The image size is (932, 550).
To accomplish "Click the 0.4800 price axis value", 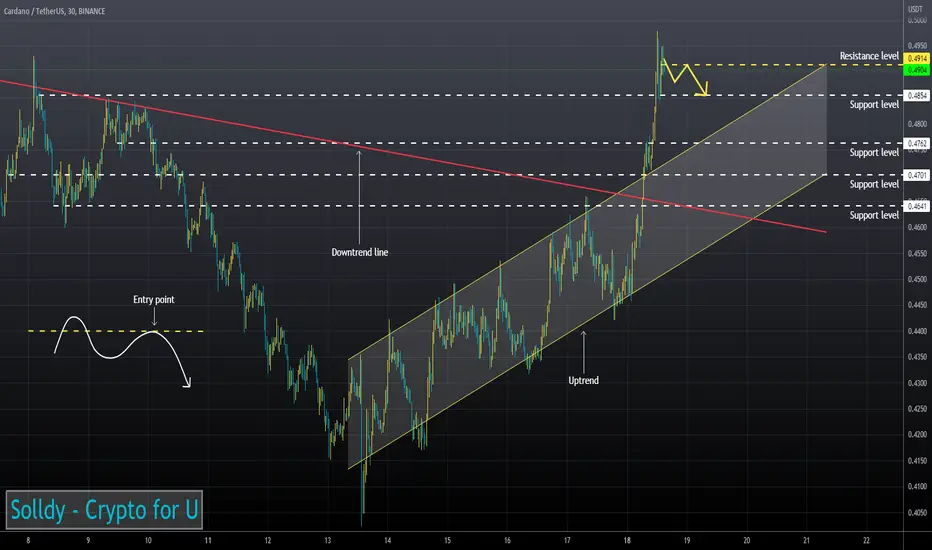I will (x=917, y=124).
